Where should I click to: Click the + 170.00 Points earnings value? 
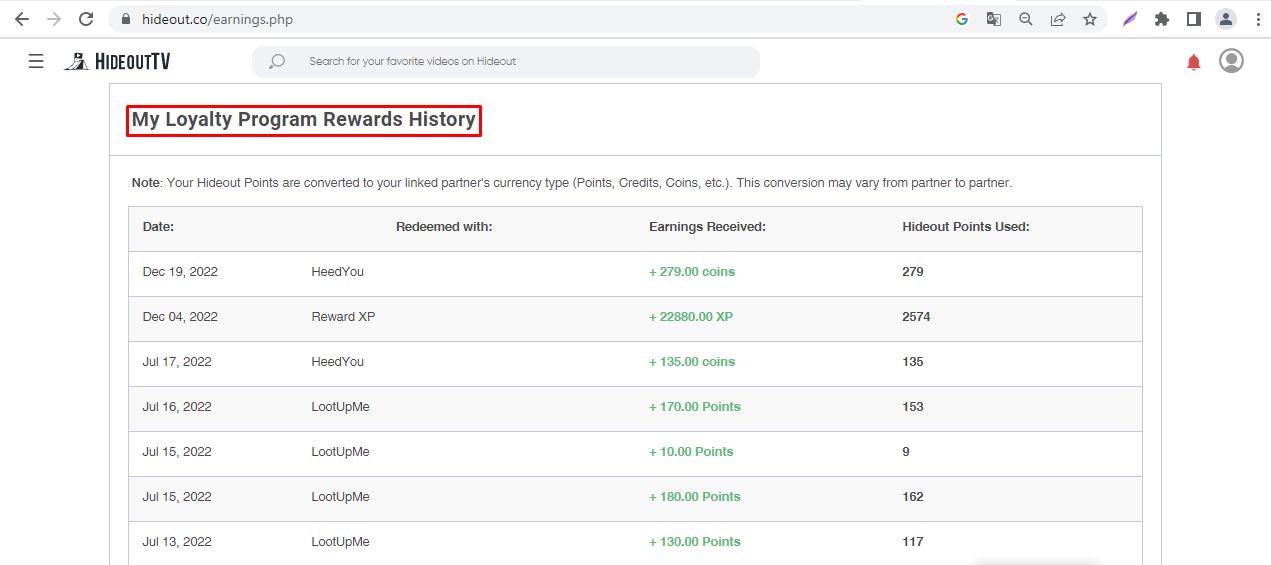click(695, 407)
